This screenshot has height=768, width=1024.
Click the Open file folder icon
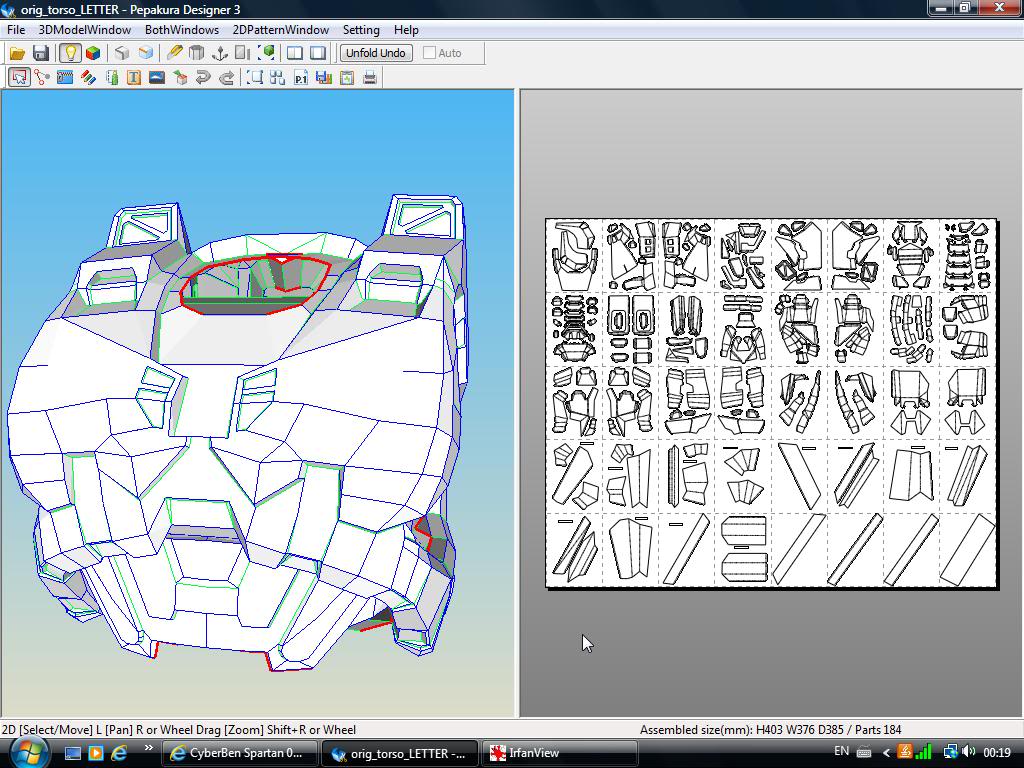(x=17, y=53)
